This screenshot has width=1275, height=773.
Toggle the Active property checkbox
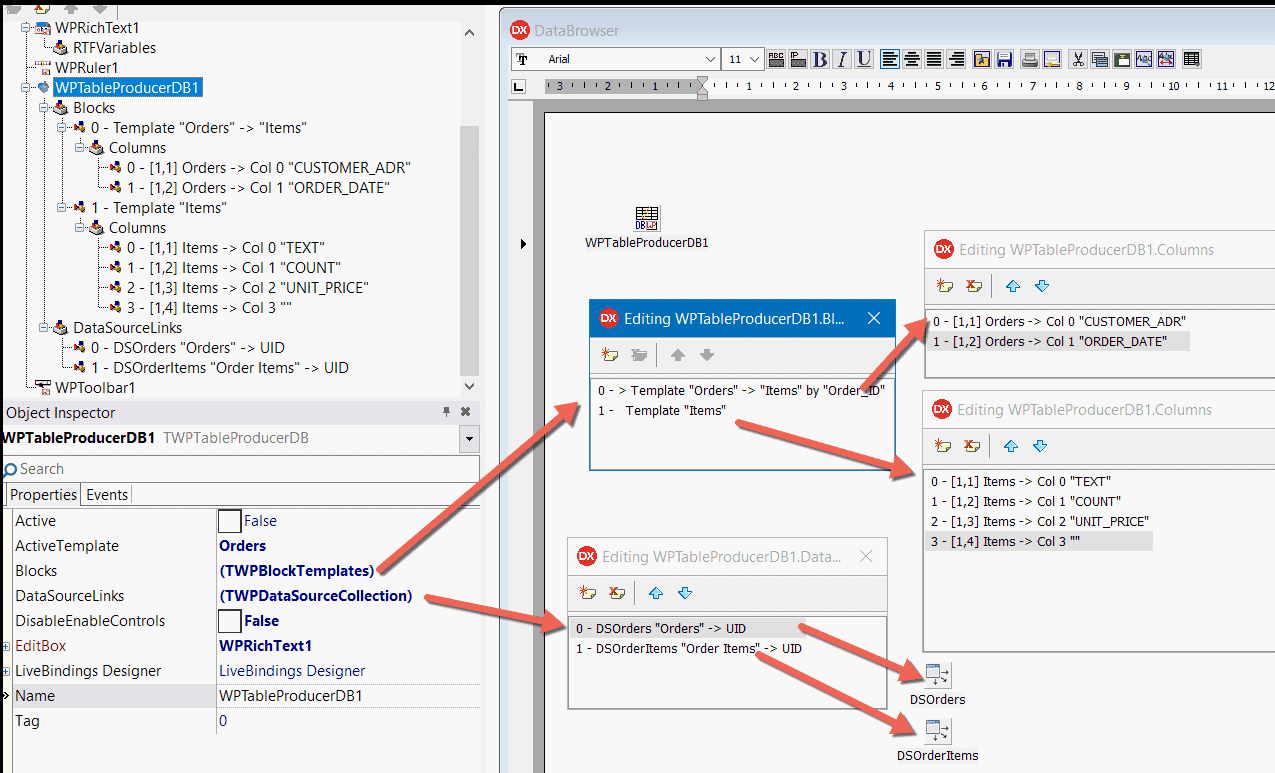click(229, 521)
